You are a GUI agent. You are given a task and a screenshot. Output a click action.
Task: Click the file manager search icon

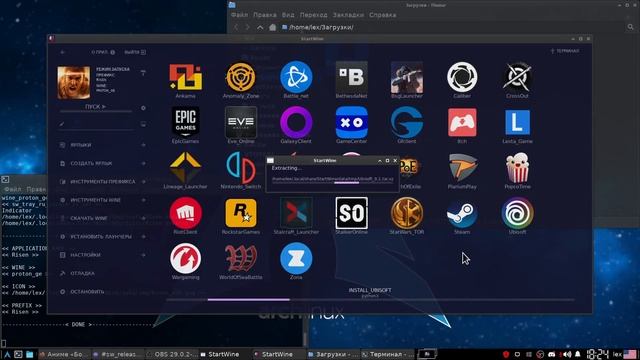pyautogui.click(x=631, y=27)
